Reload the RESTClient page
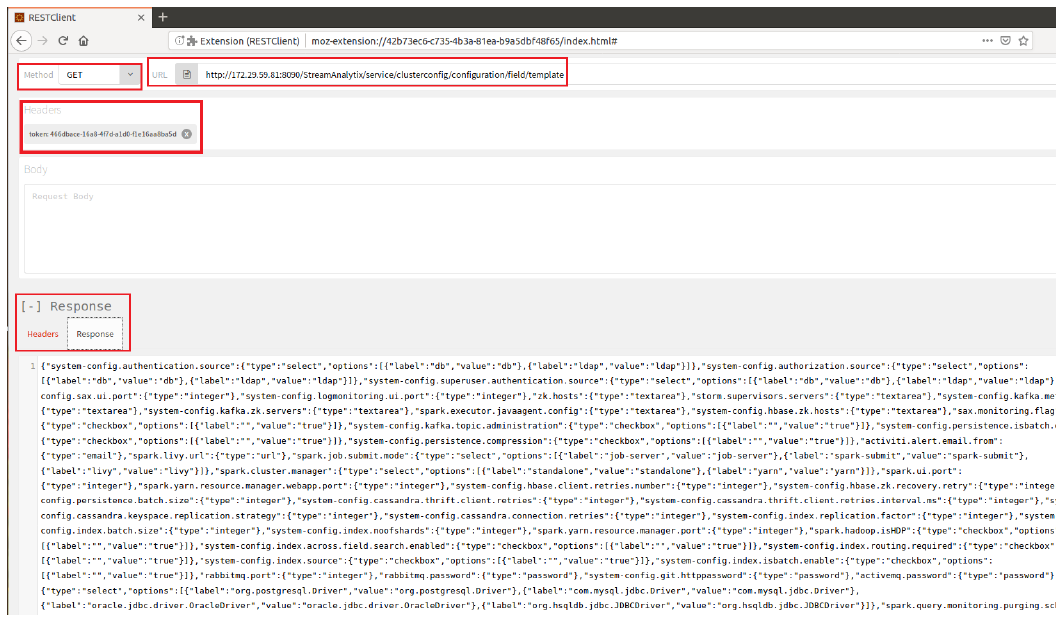The width and height of the screenshot is (1056, 624). (63, 41)
